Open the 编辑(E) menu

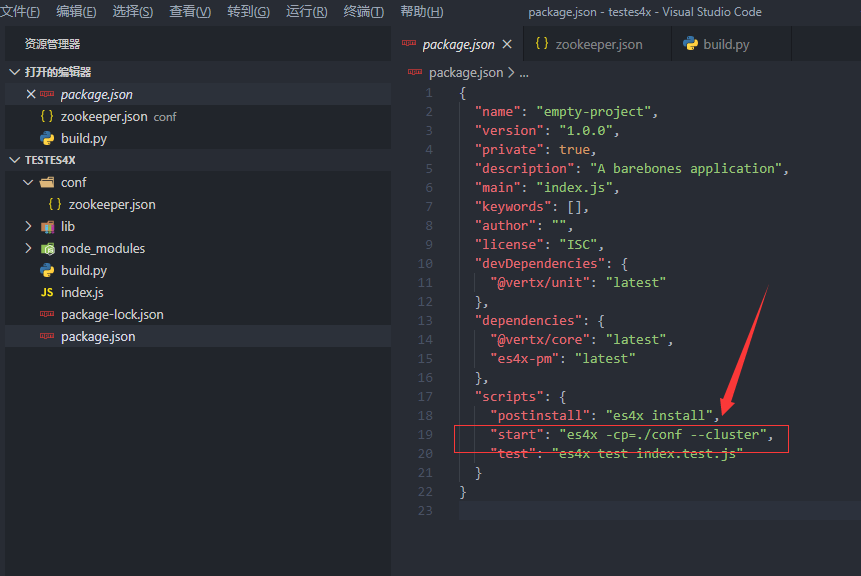pos(76,12)
